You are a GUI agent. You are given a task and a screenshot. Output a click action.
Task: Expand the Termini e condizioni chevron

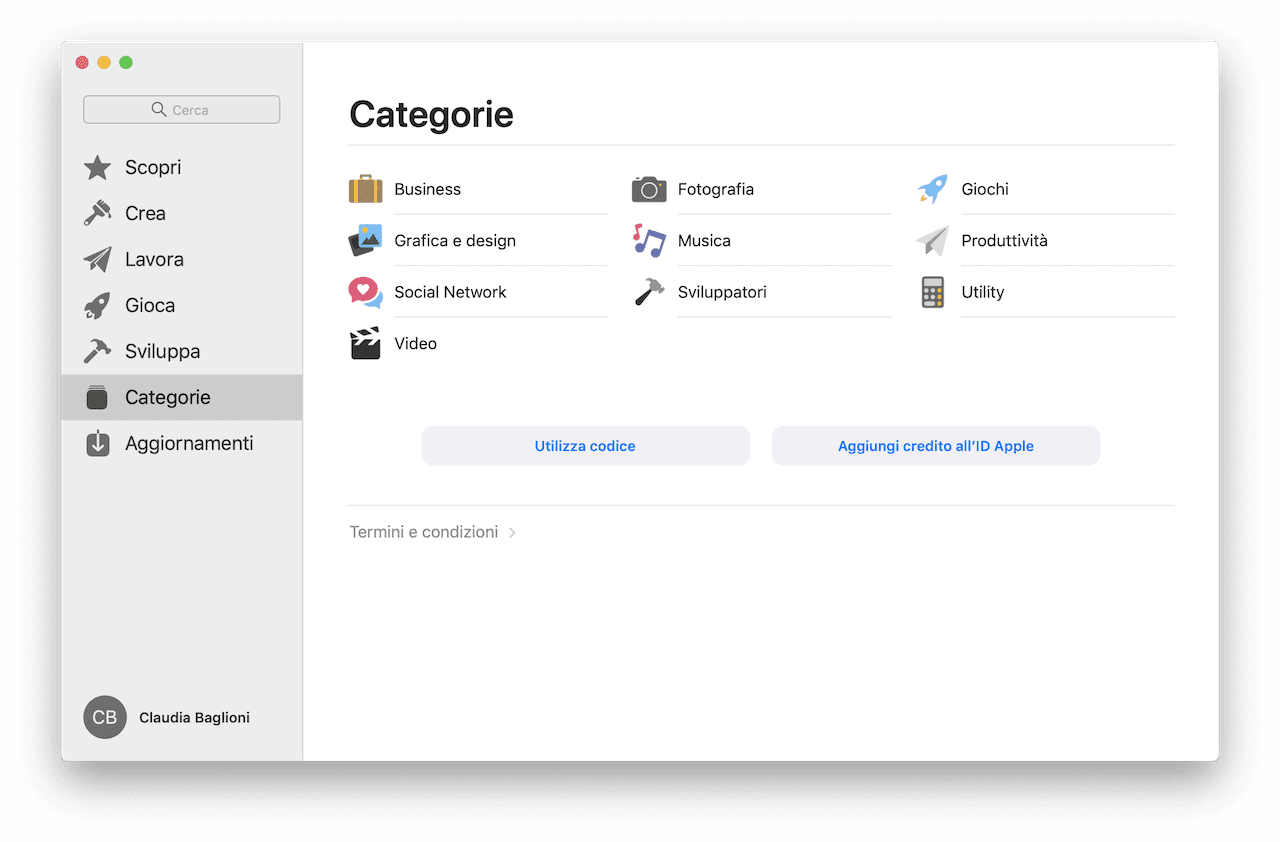click(x=512, y=533)
